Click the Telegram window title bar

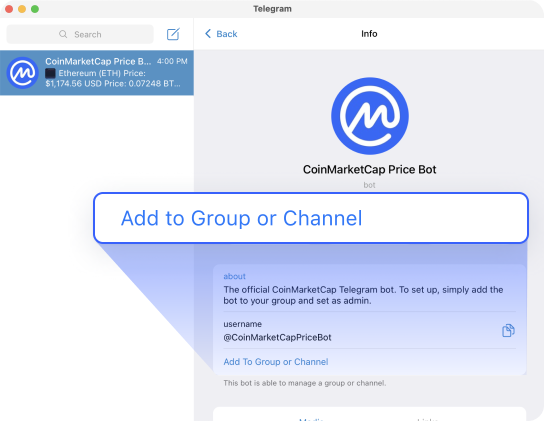(272, 9)
